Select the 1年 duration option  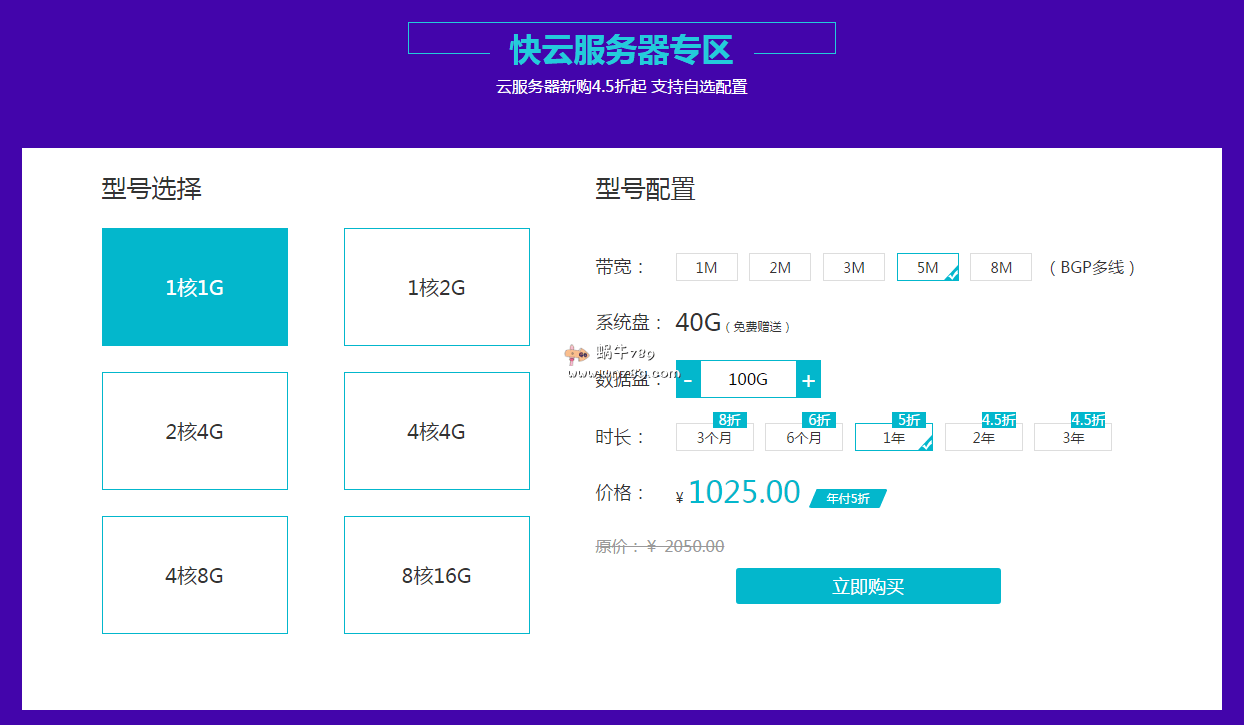893,437
